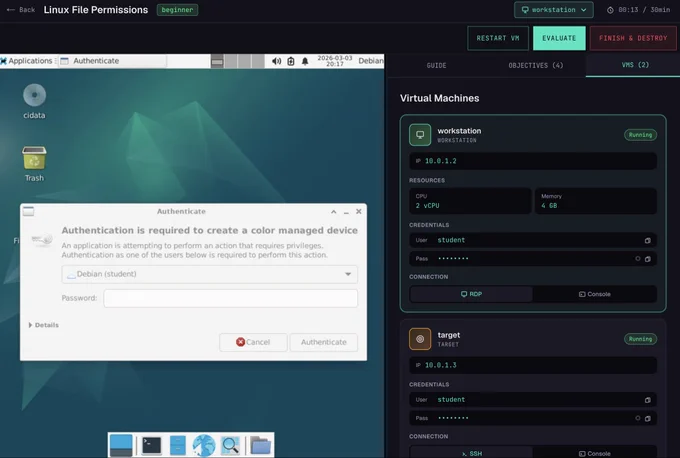
Task: Copy the workstation username student
Action: 647,240
